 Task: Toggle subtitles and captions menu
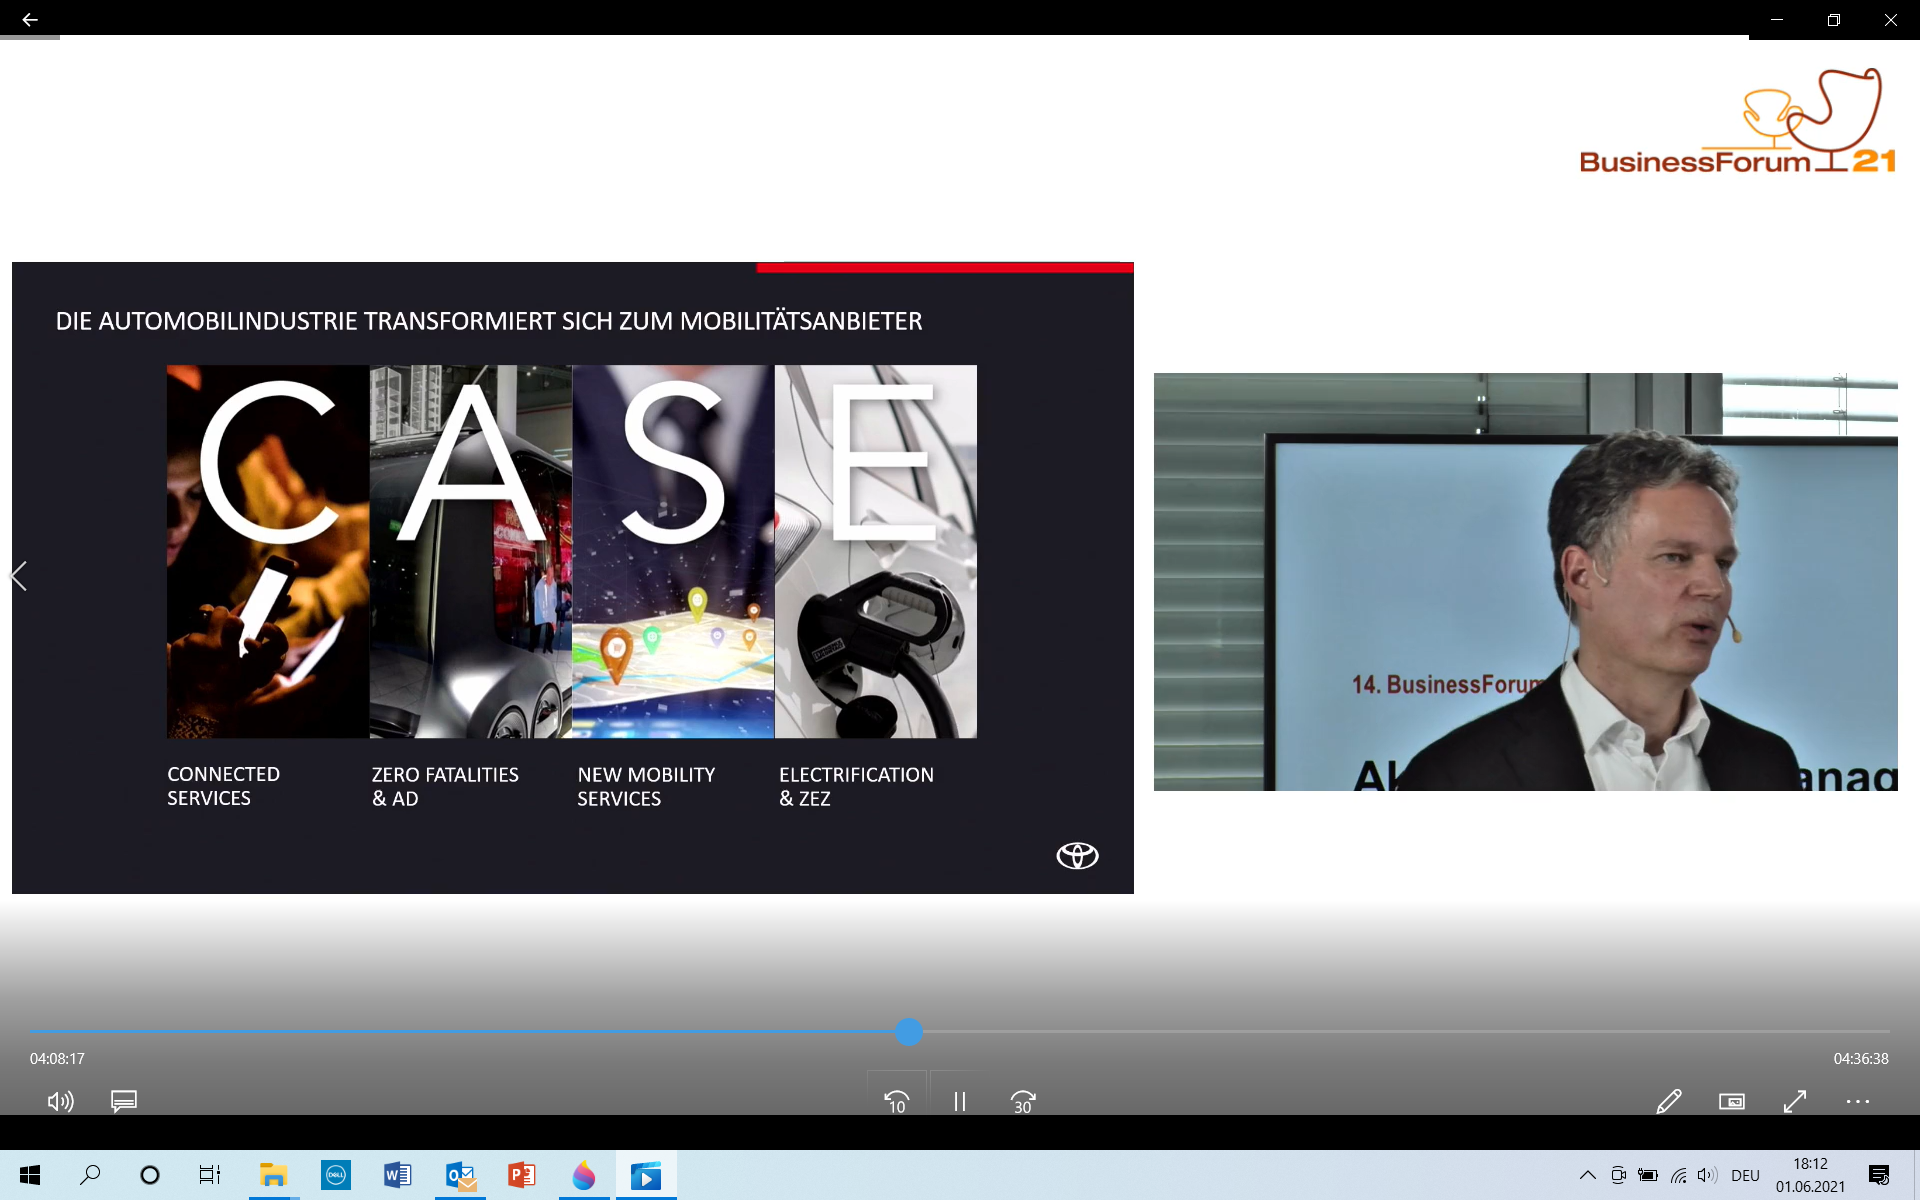pos(124,1101)
